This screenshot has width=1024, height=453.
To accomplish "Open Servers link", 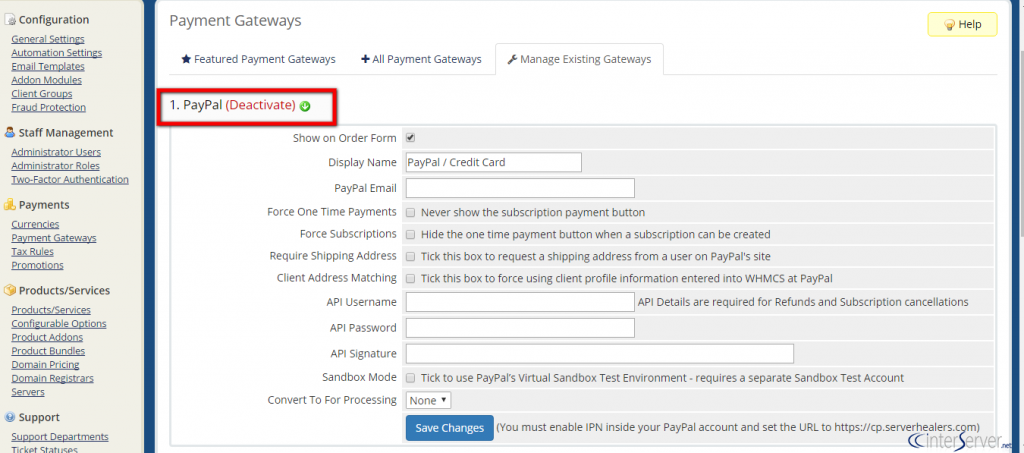I will pos(28,392).
